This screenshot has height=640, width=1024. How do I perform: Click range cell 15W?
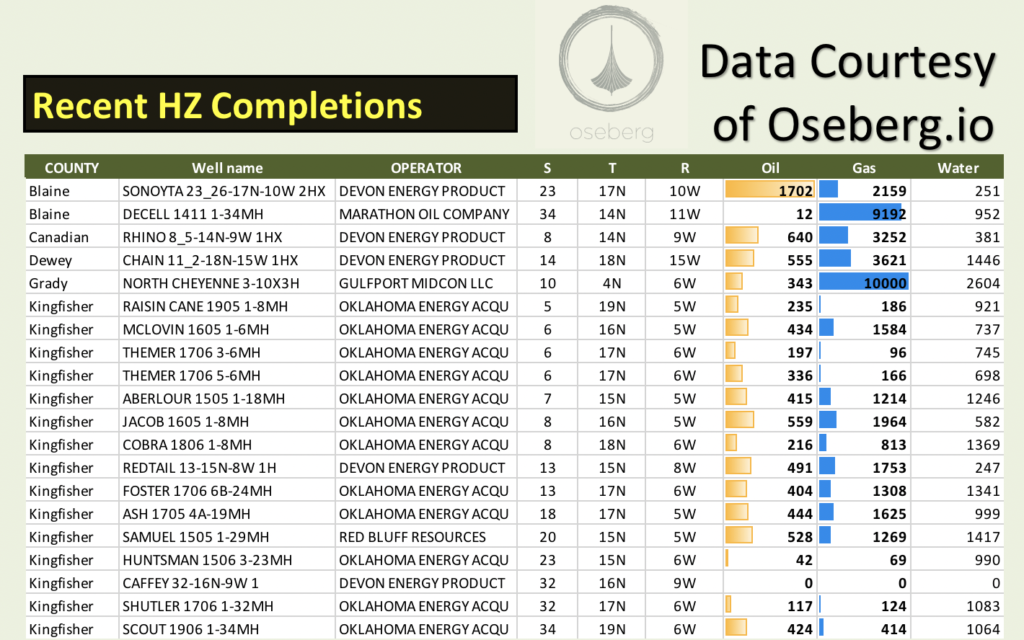684,260
